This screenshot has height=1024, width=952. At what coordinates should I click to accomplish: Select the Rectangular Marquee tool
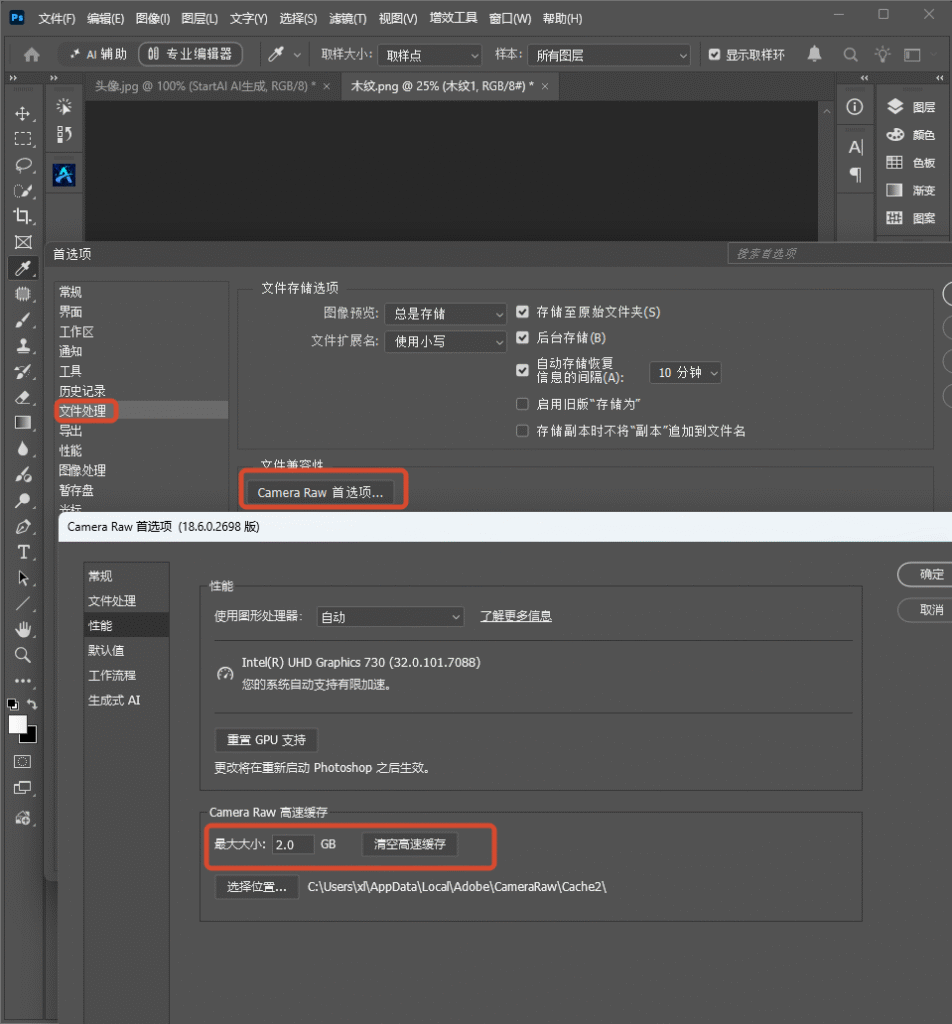(x=23, y=139)
